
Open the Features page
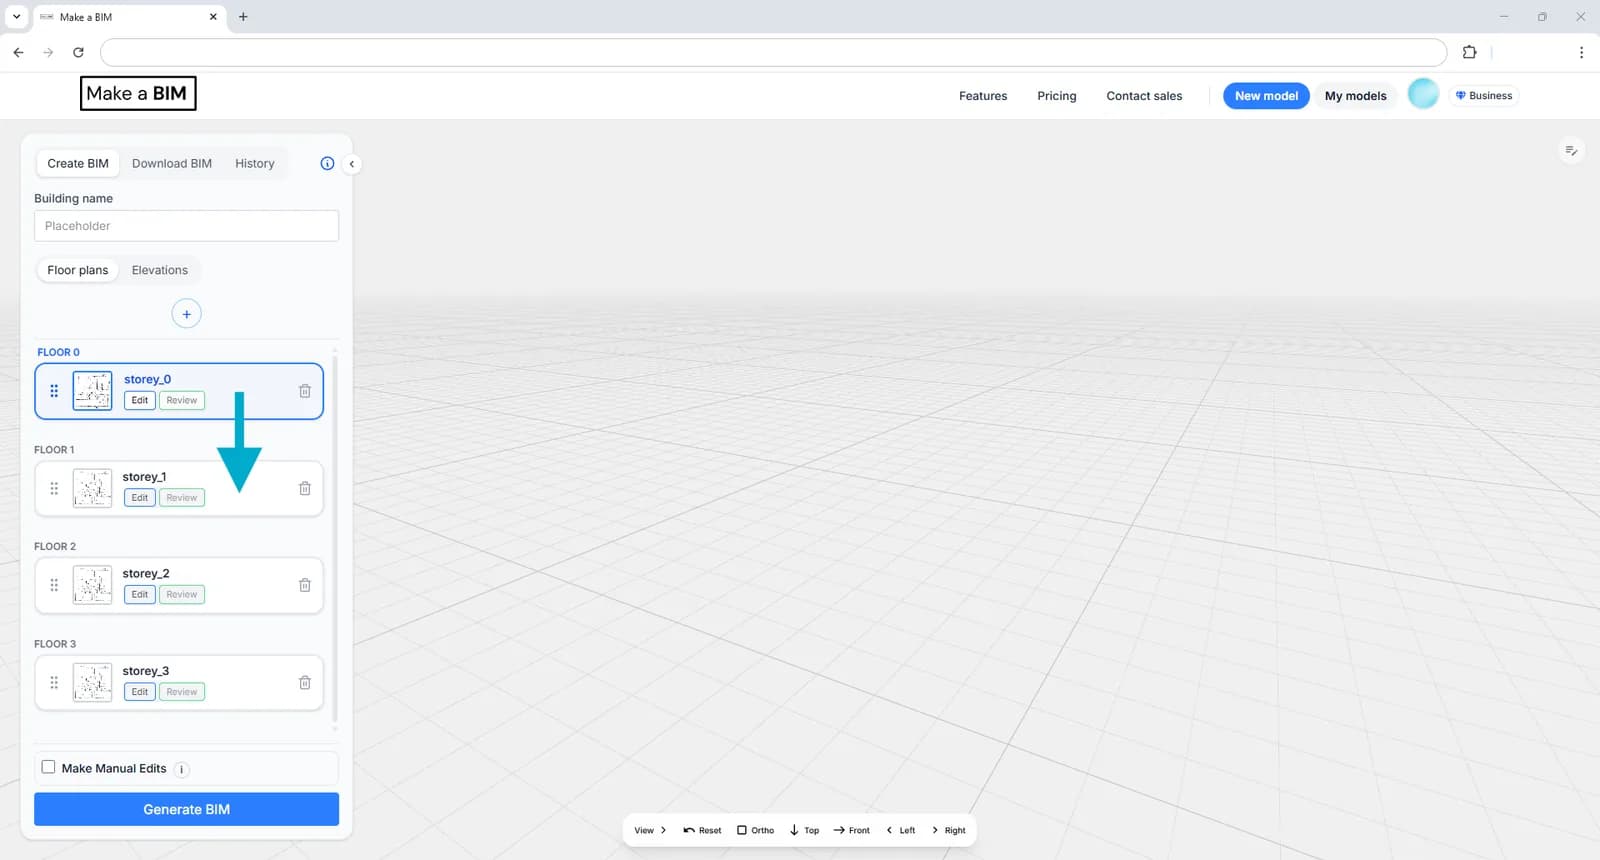983,96
